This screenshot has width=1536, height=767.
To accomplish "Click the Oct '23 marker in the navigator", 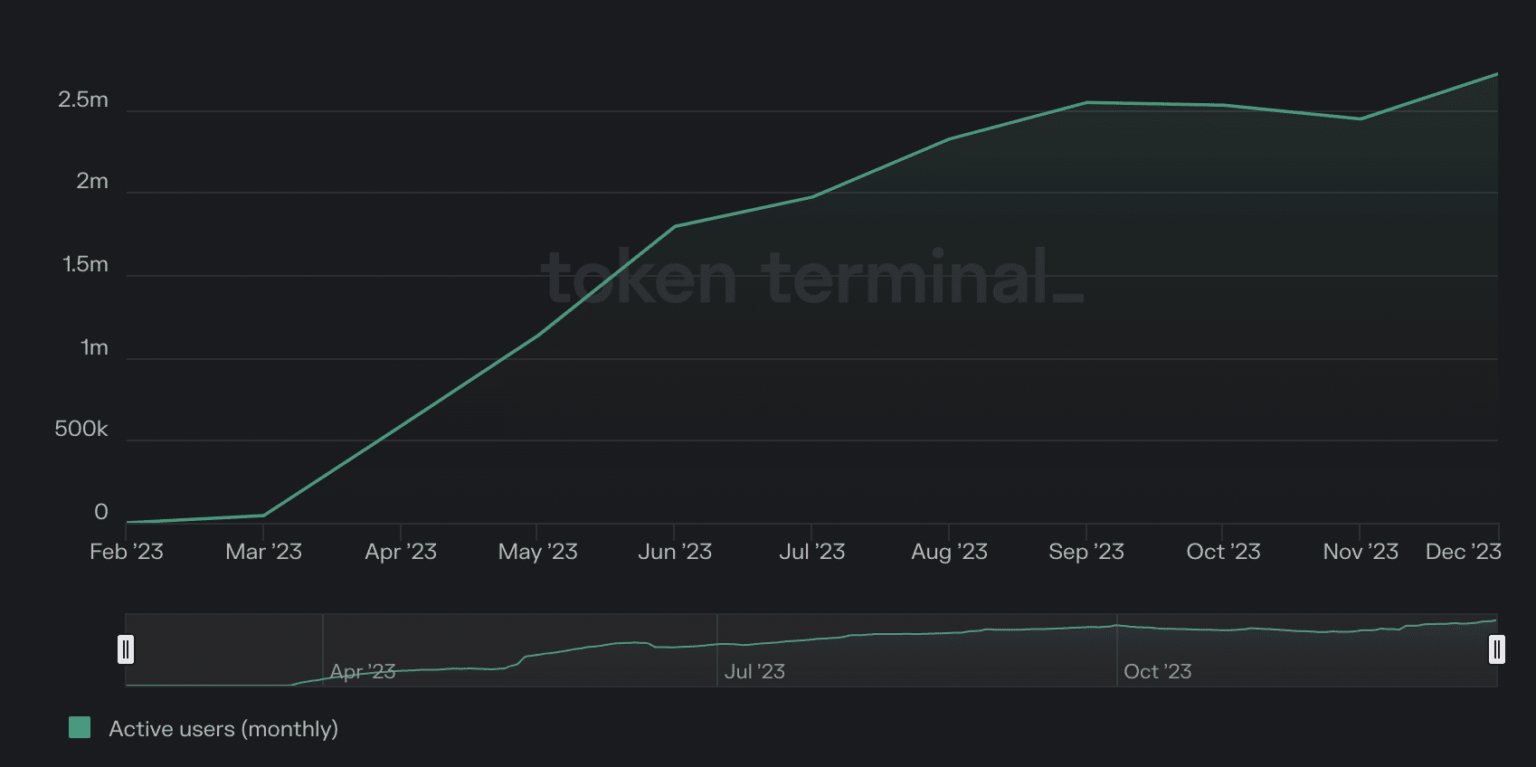I will click(1157, 672).
